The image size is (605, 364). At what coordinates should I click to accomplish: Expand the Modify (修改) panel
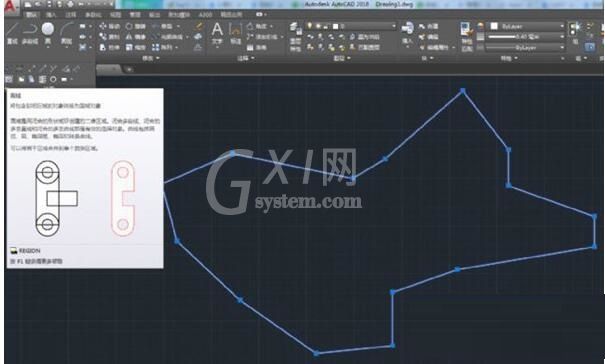[150, 58]
